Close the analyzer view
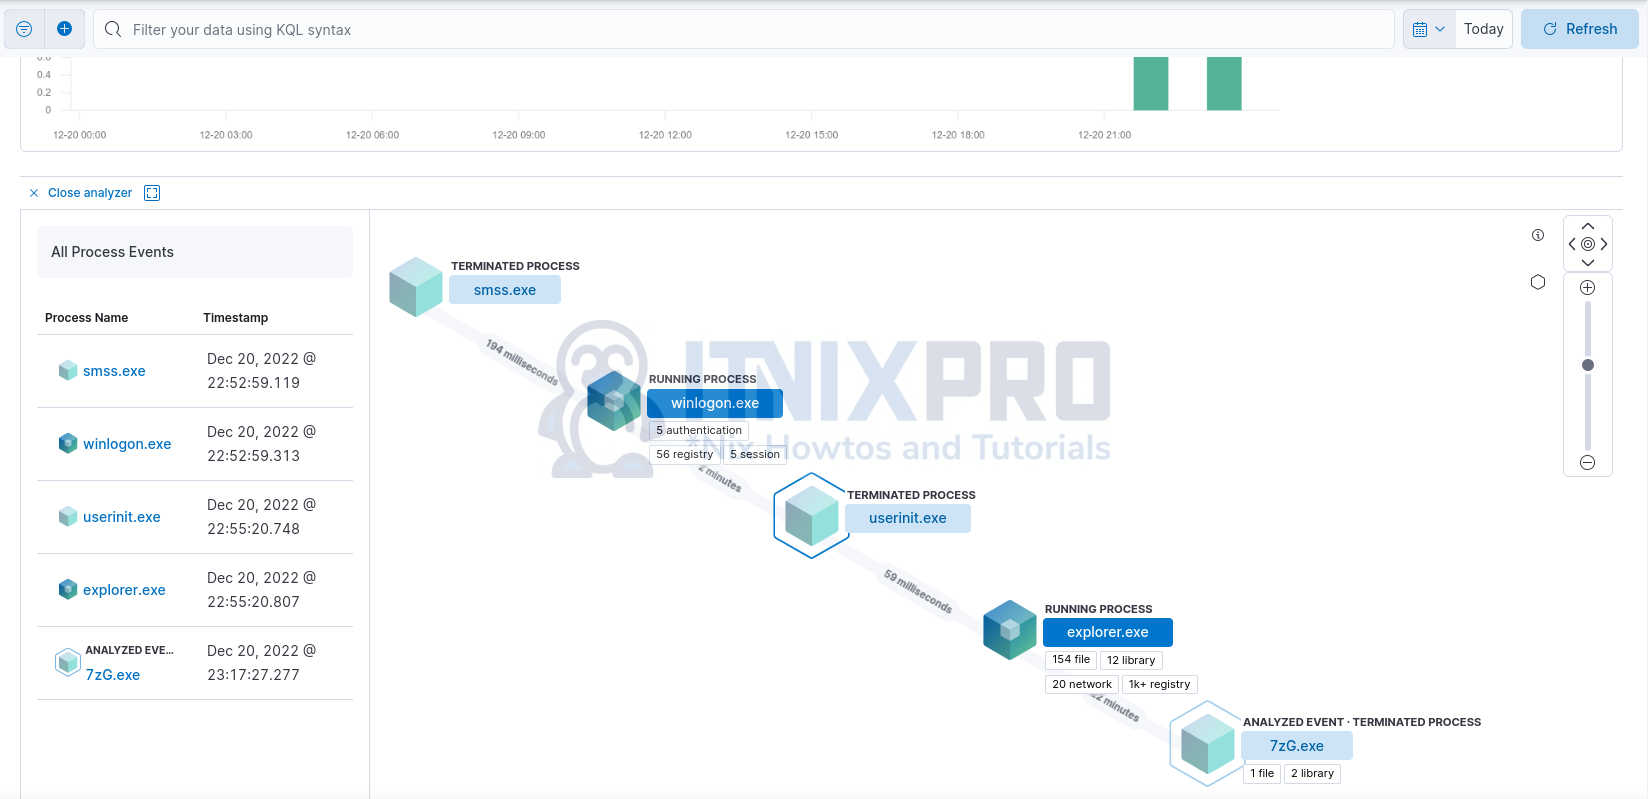1648x799 pixels. 81,193
